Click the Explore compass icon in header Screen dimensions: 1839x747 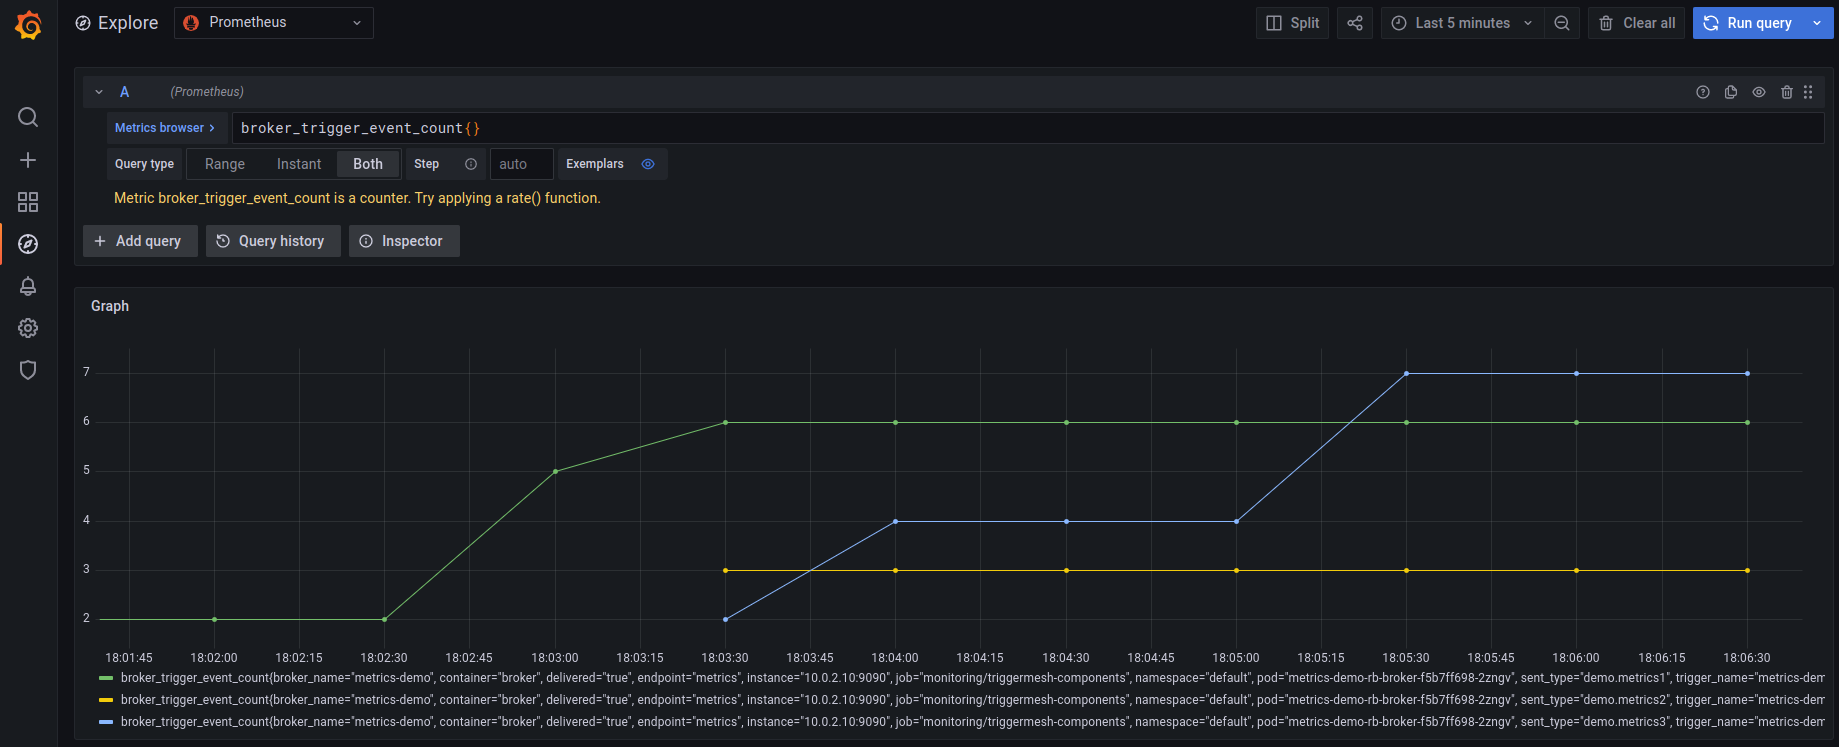pyautogui.click(x=83, y=23)
